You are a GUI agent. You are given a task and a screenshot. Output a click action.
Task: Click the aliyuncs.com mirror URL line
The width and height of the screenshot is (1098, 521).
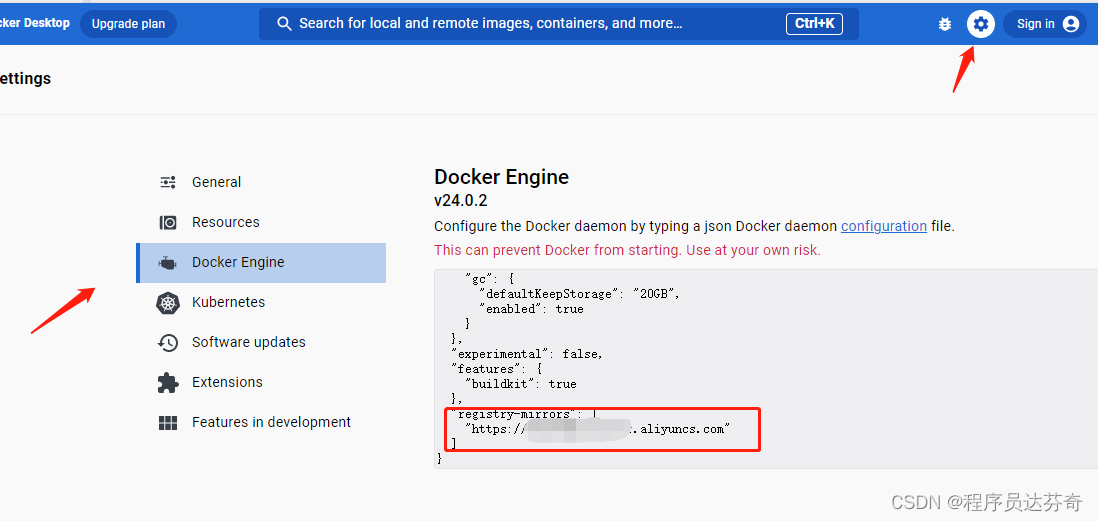point(598,429)
